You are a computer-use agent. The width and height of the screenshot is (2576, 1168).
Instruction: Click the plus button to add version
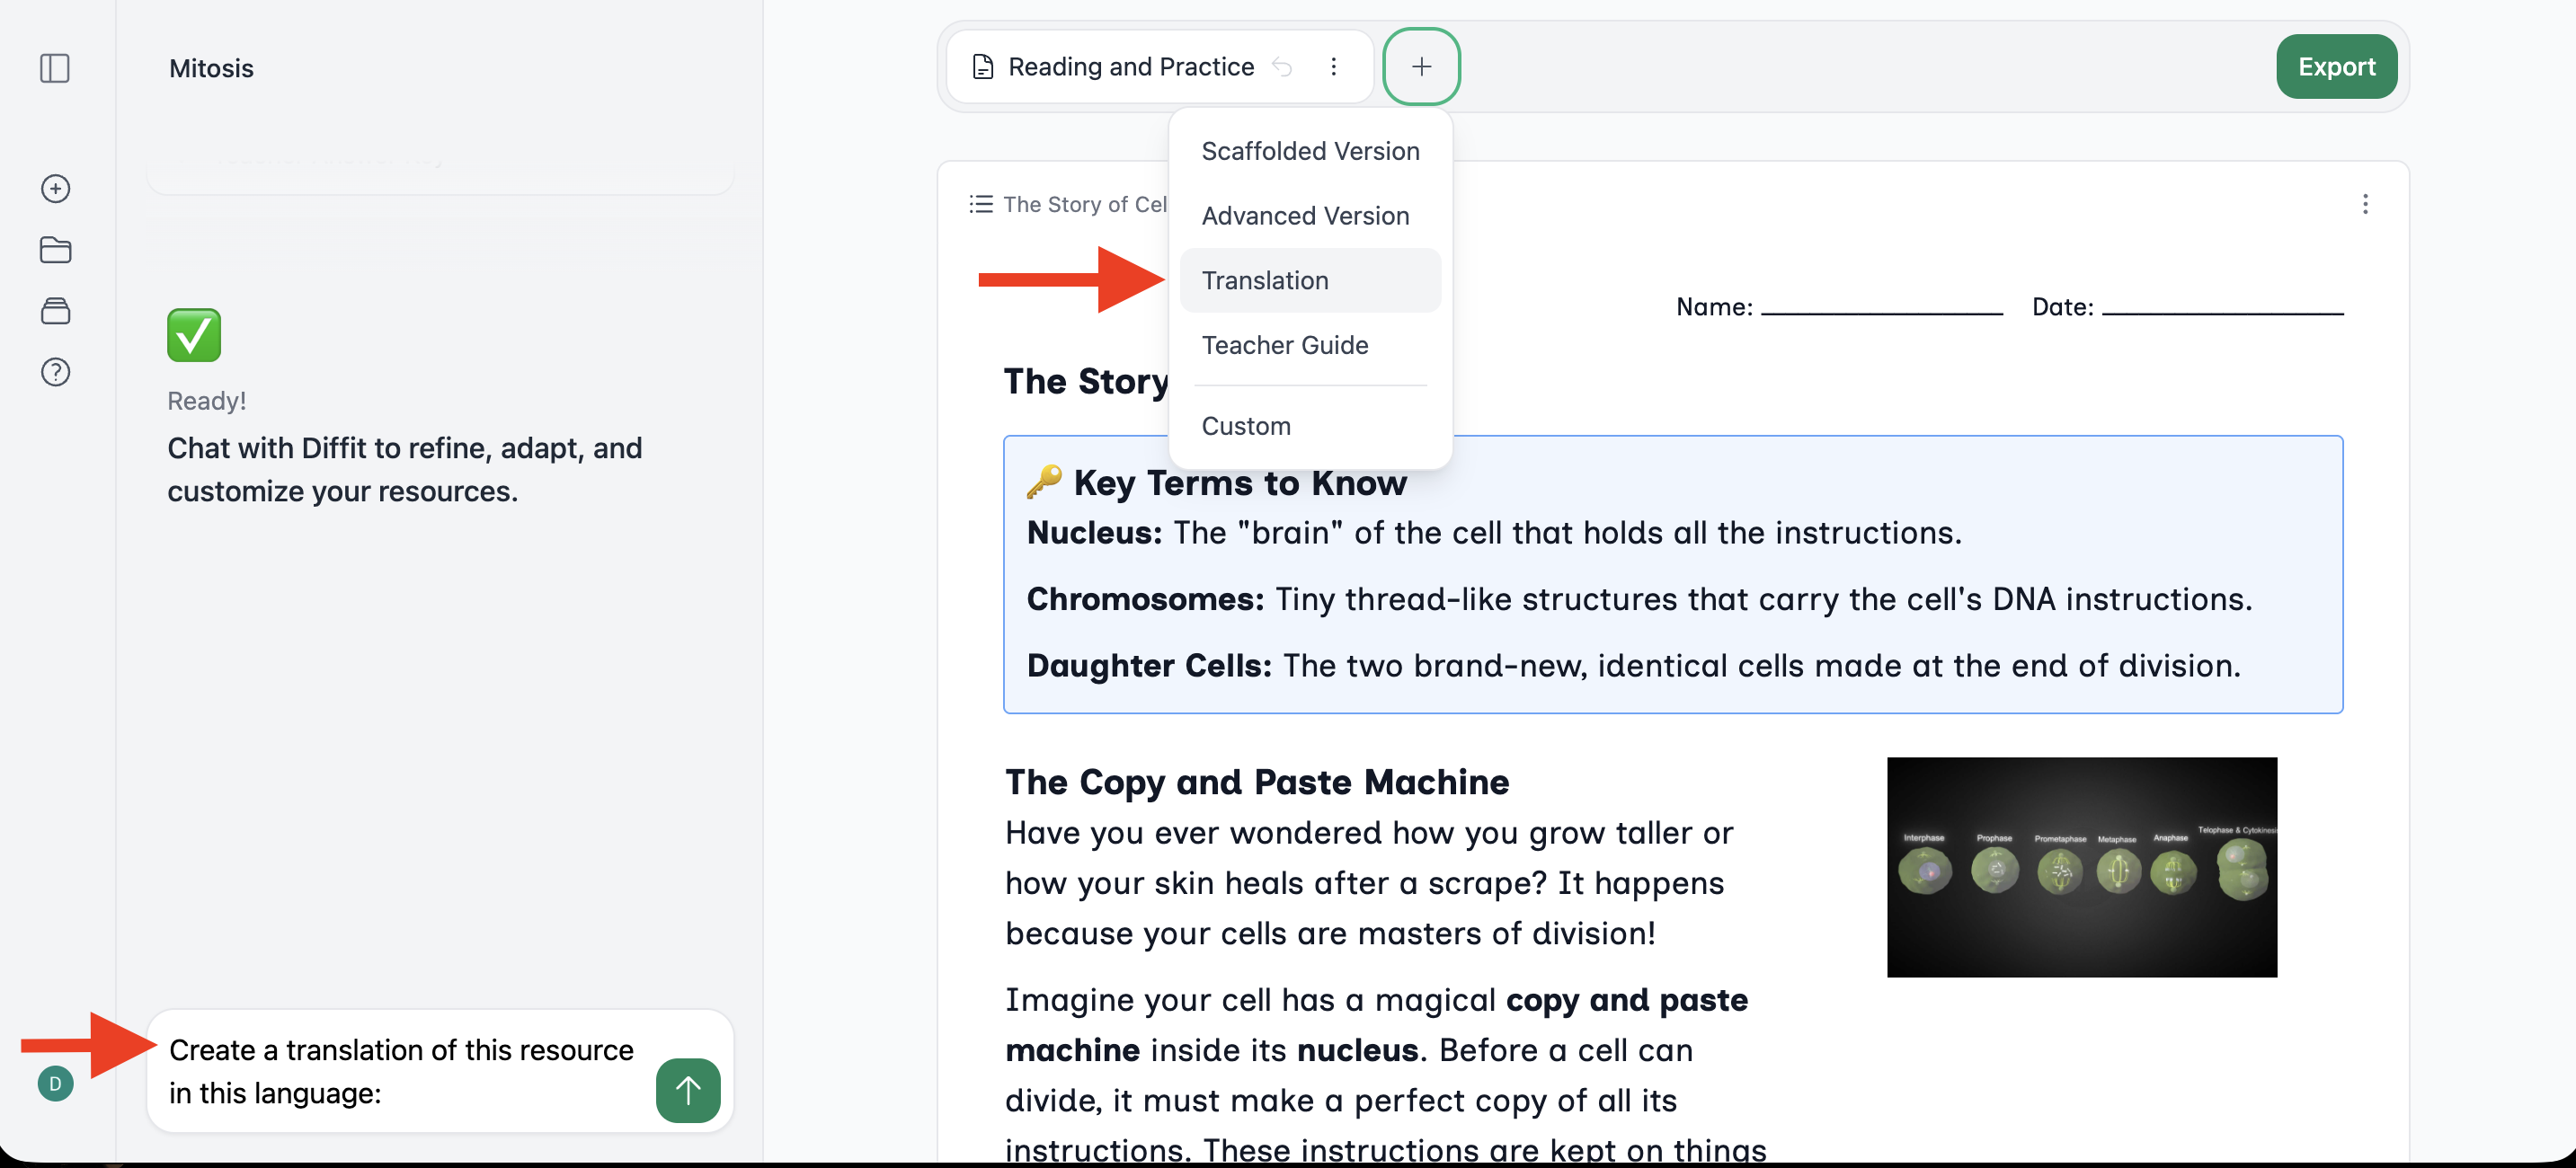(x=1421, y=67)
